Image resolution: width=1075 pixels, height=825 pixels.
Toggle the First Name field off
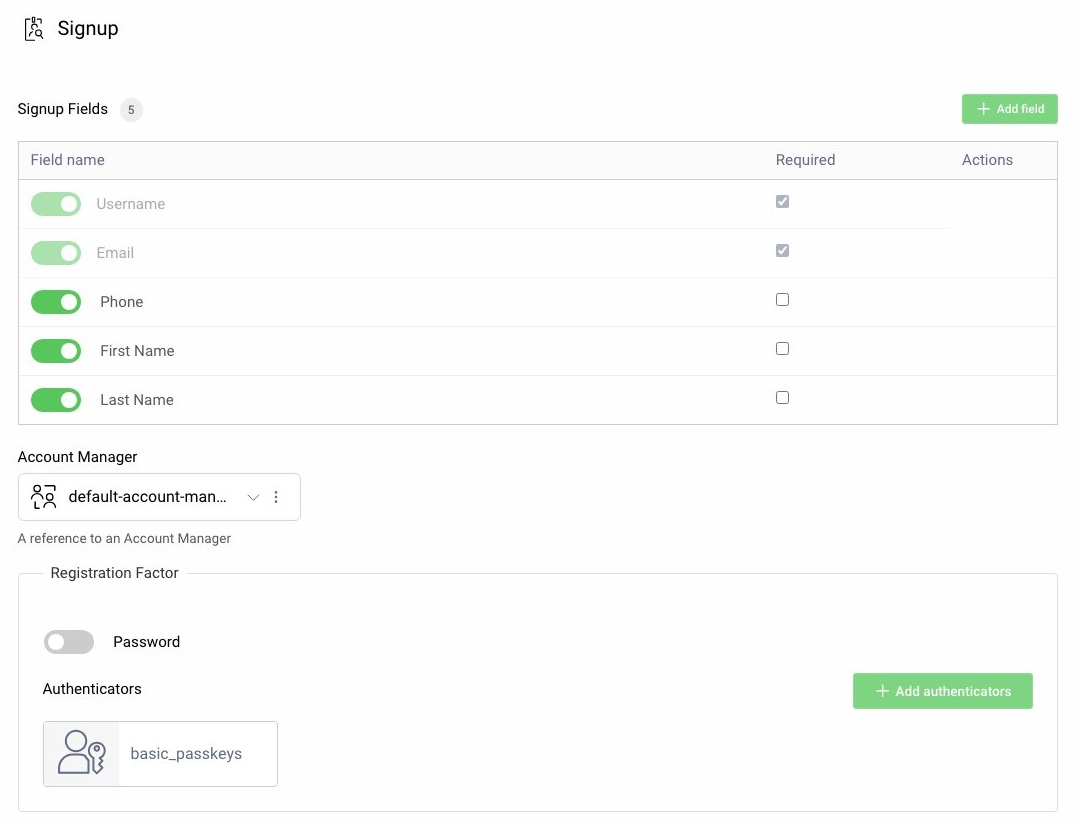click(x=56, y=350)
